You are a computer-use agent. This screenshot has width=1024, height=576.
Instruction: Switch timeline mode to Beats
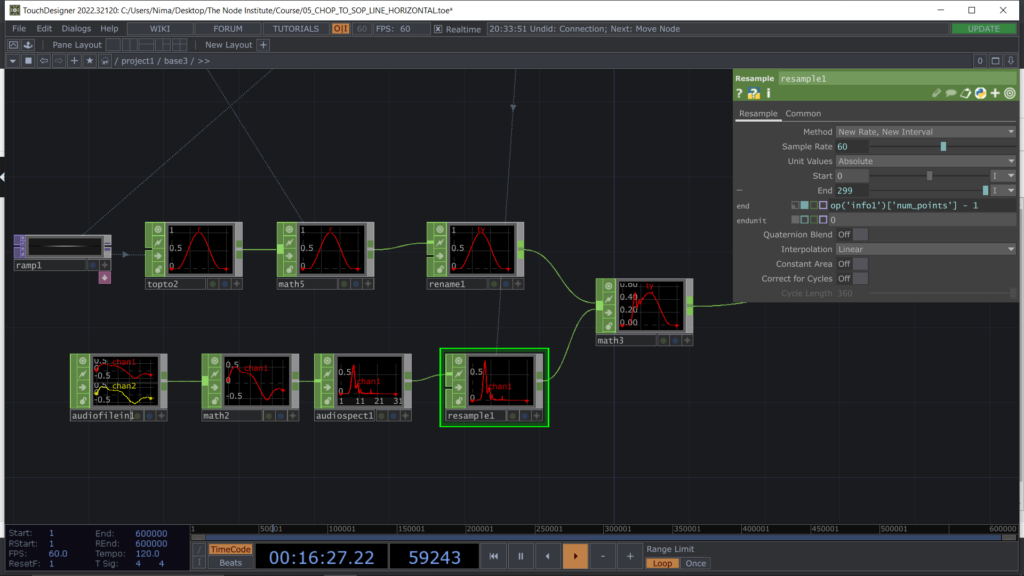[230, 563]
